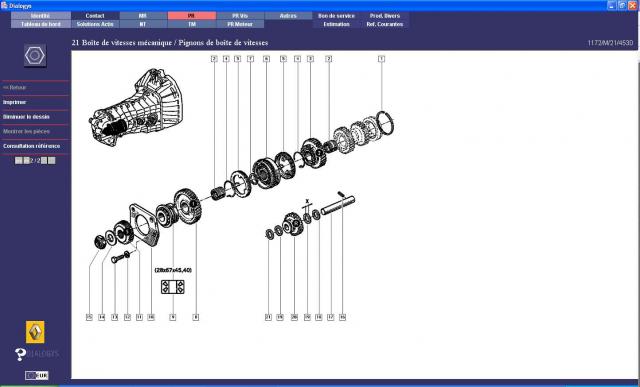Switch to the Contact tab
The width and height of the screenshot is (640, 387).
(x=95, y=16)
